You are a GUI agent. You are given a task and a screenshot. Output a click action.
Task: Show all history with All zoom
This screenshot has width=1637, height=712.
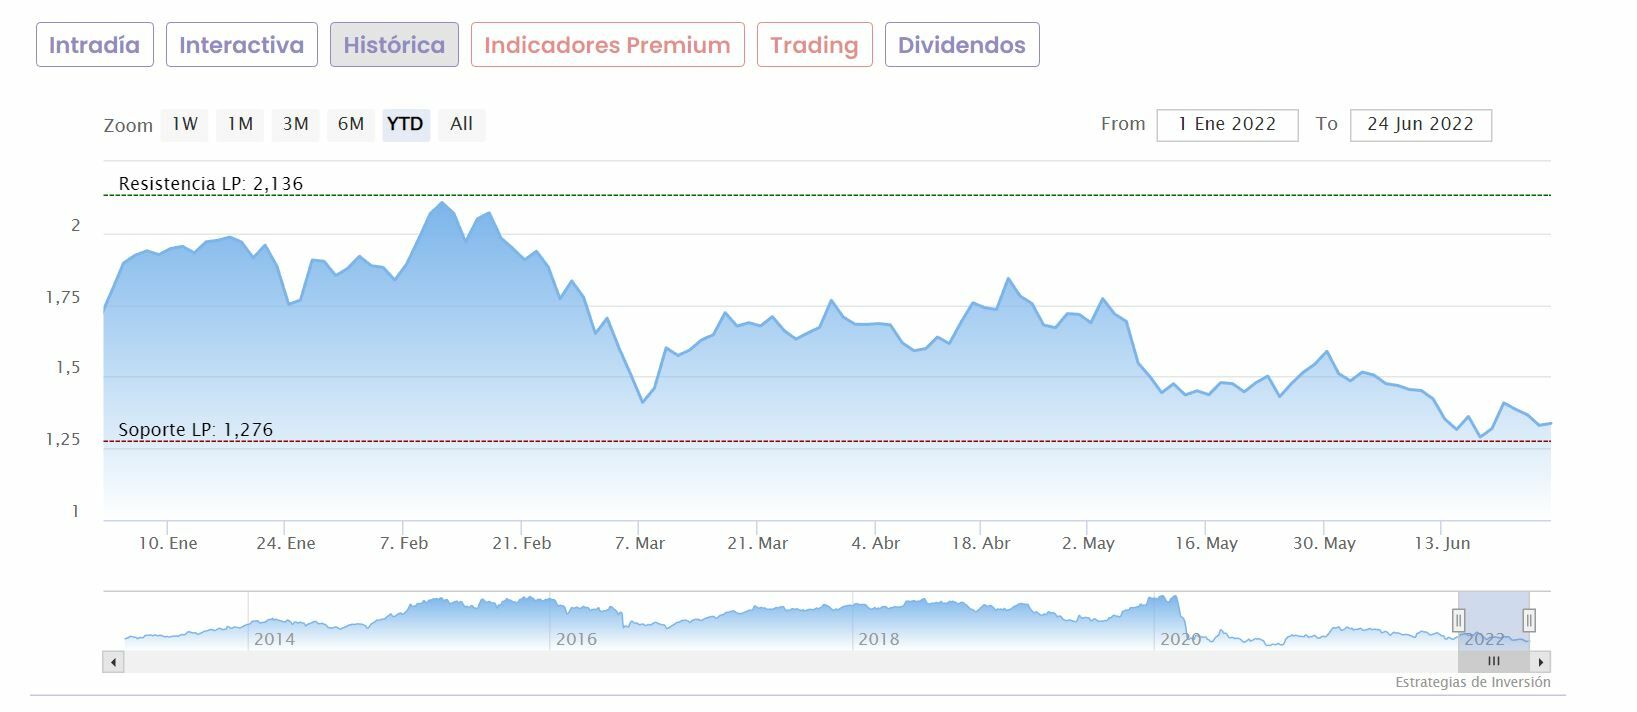point(461,124)
